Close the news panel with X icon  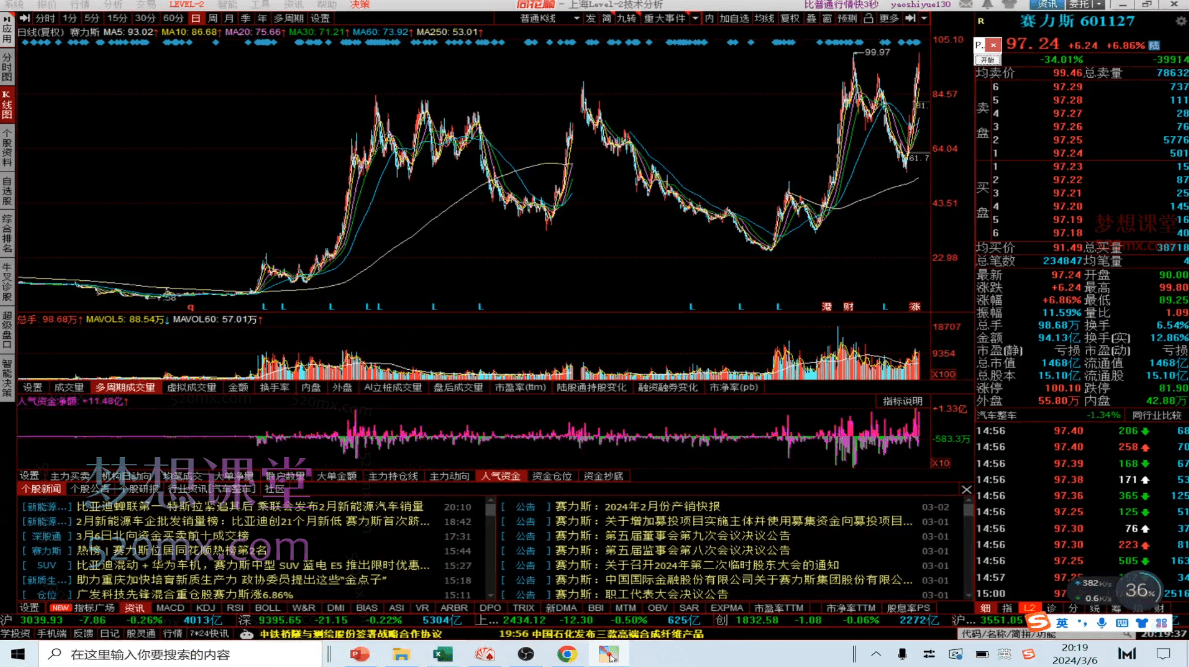tap(966, 490)
